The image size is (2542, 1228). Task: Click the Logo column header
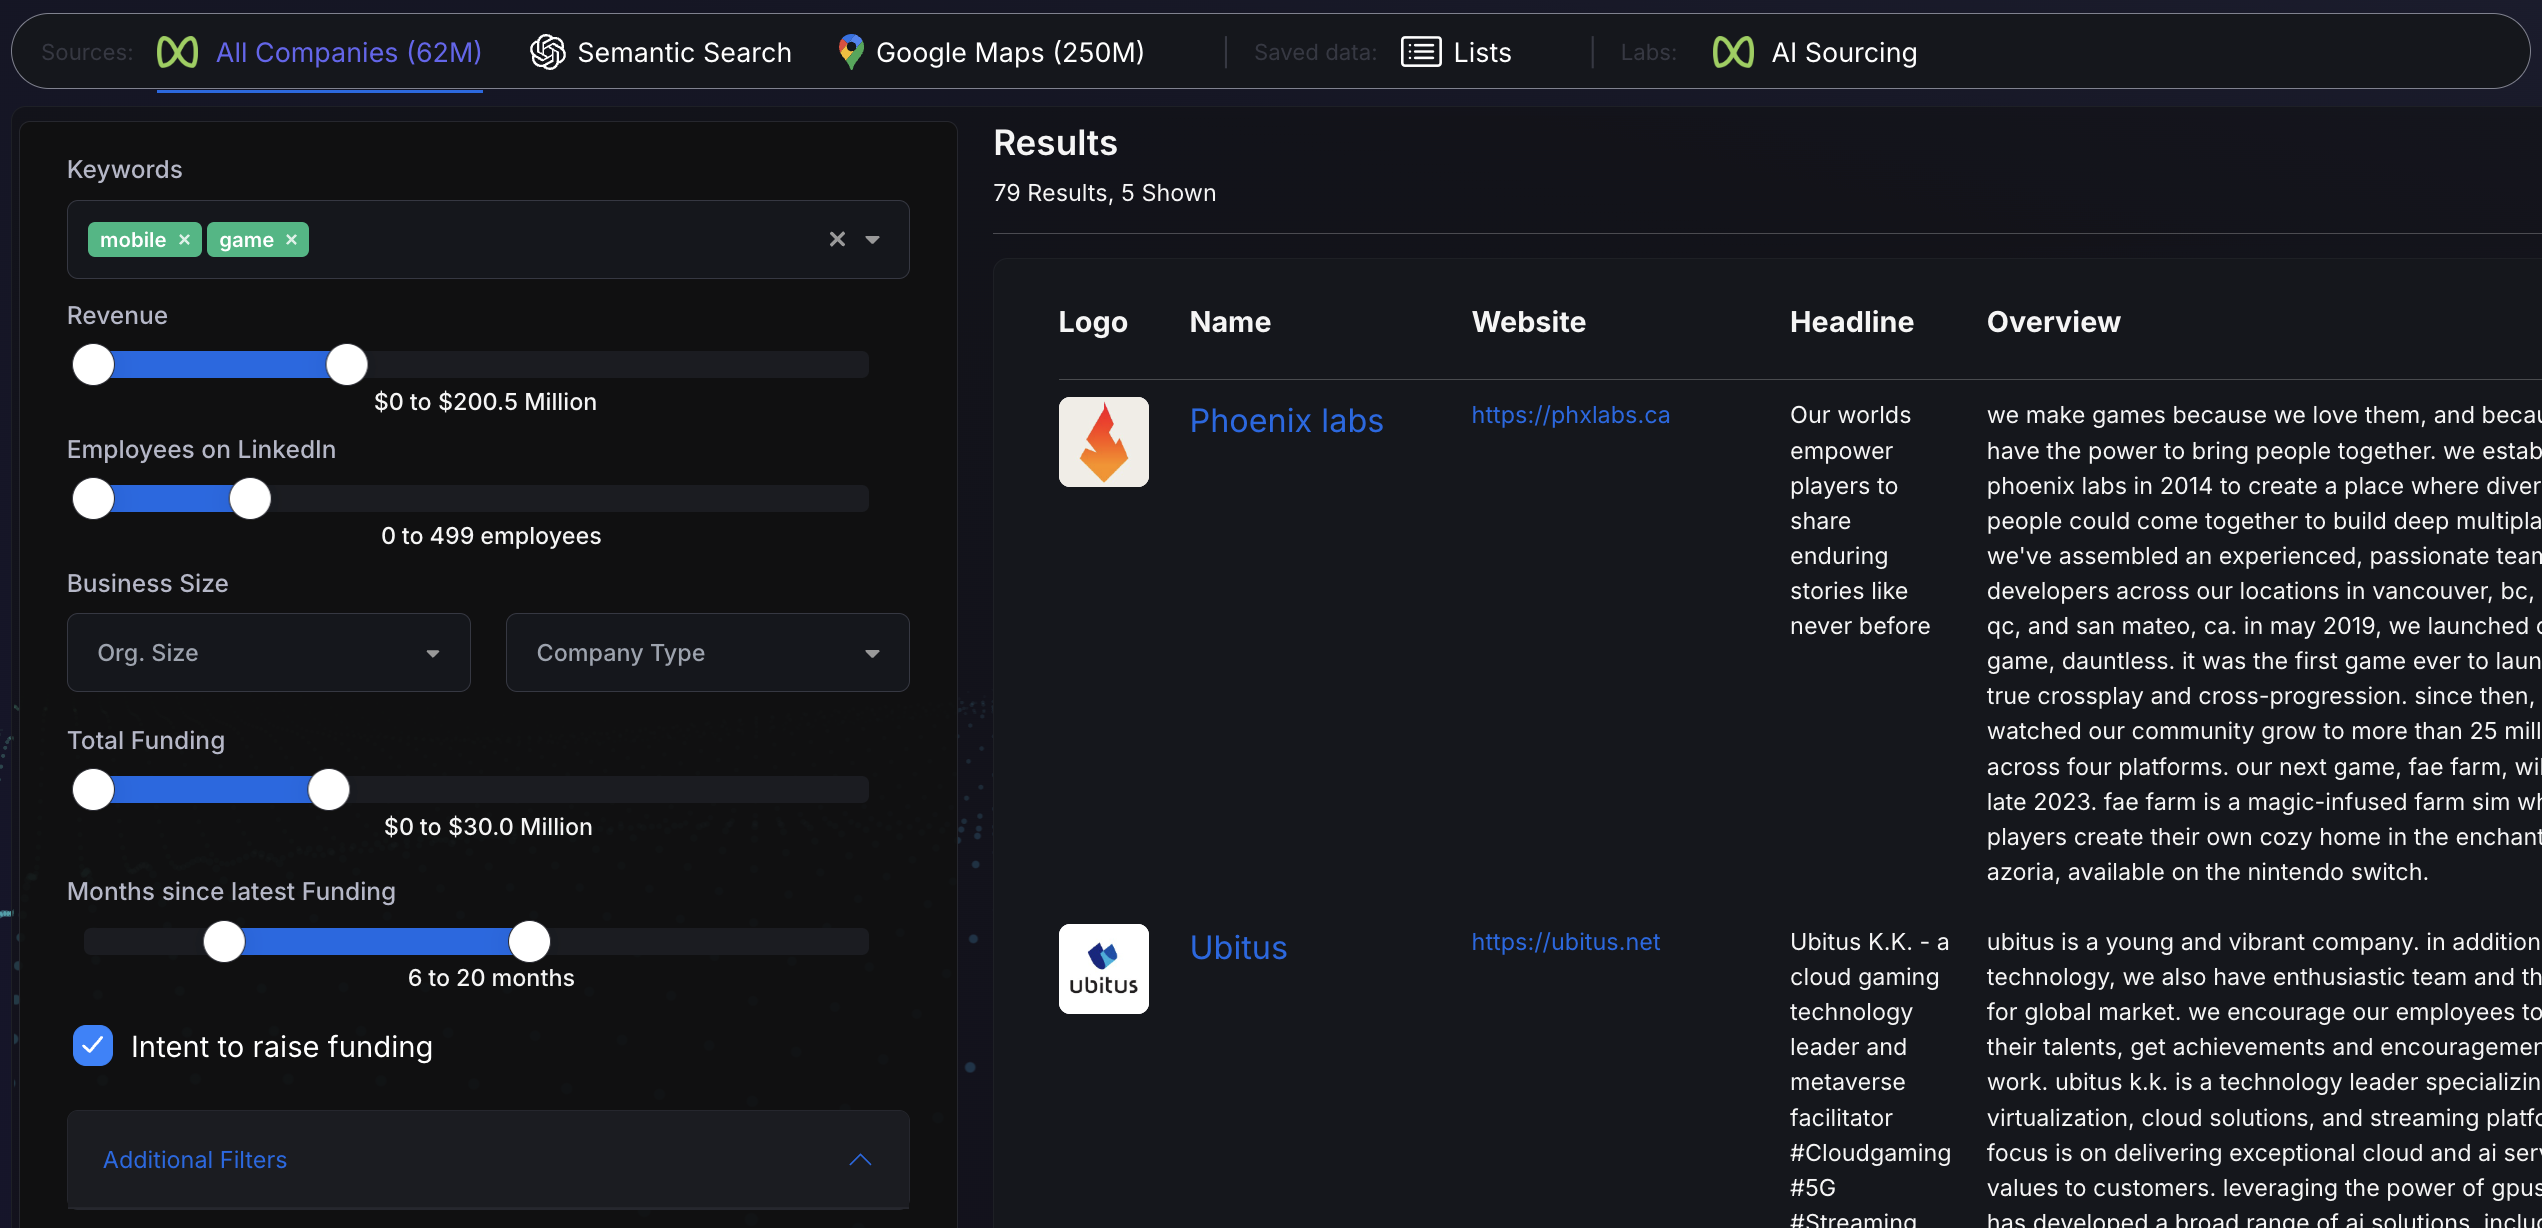pos(1093,322)
